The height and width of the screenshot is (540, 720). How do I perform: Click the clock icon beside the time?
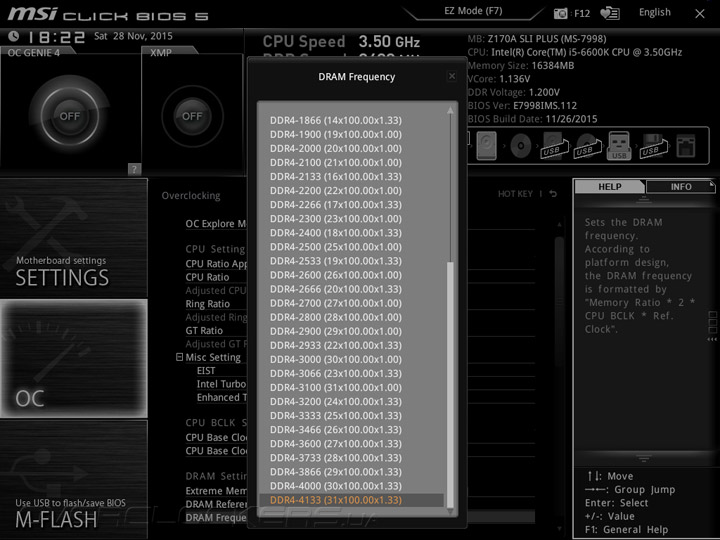click(x=14, y=36)
